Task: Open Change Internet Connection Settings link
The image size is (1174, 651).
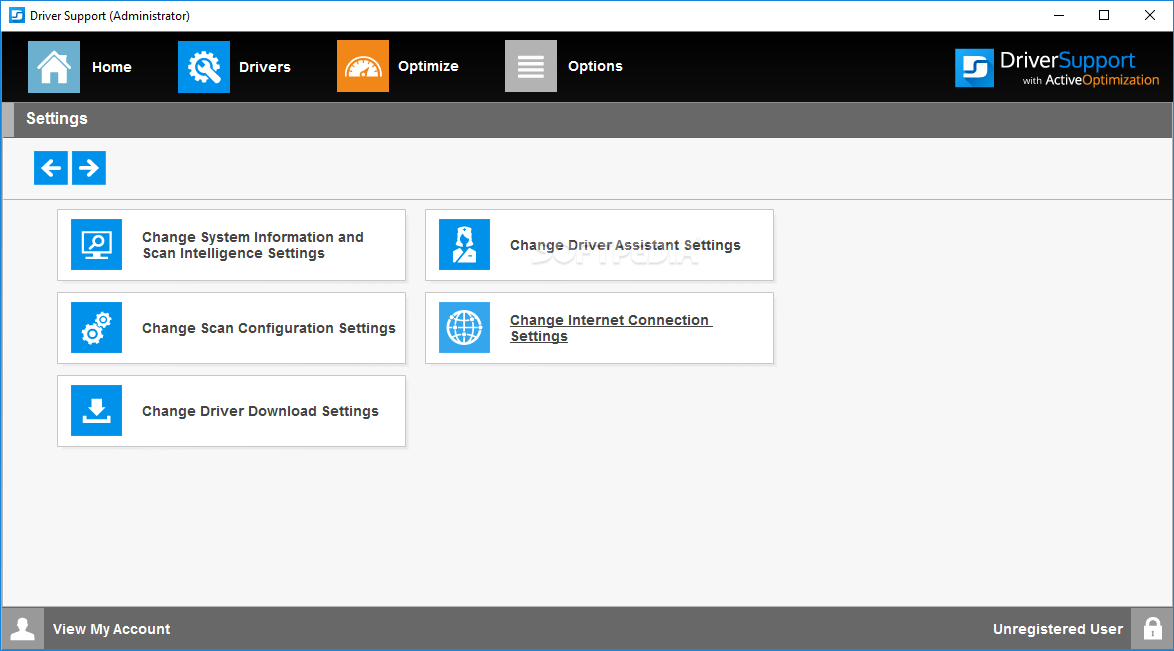Action: pyautogui.click(x=611, y=328)
